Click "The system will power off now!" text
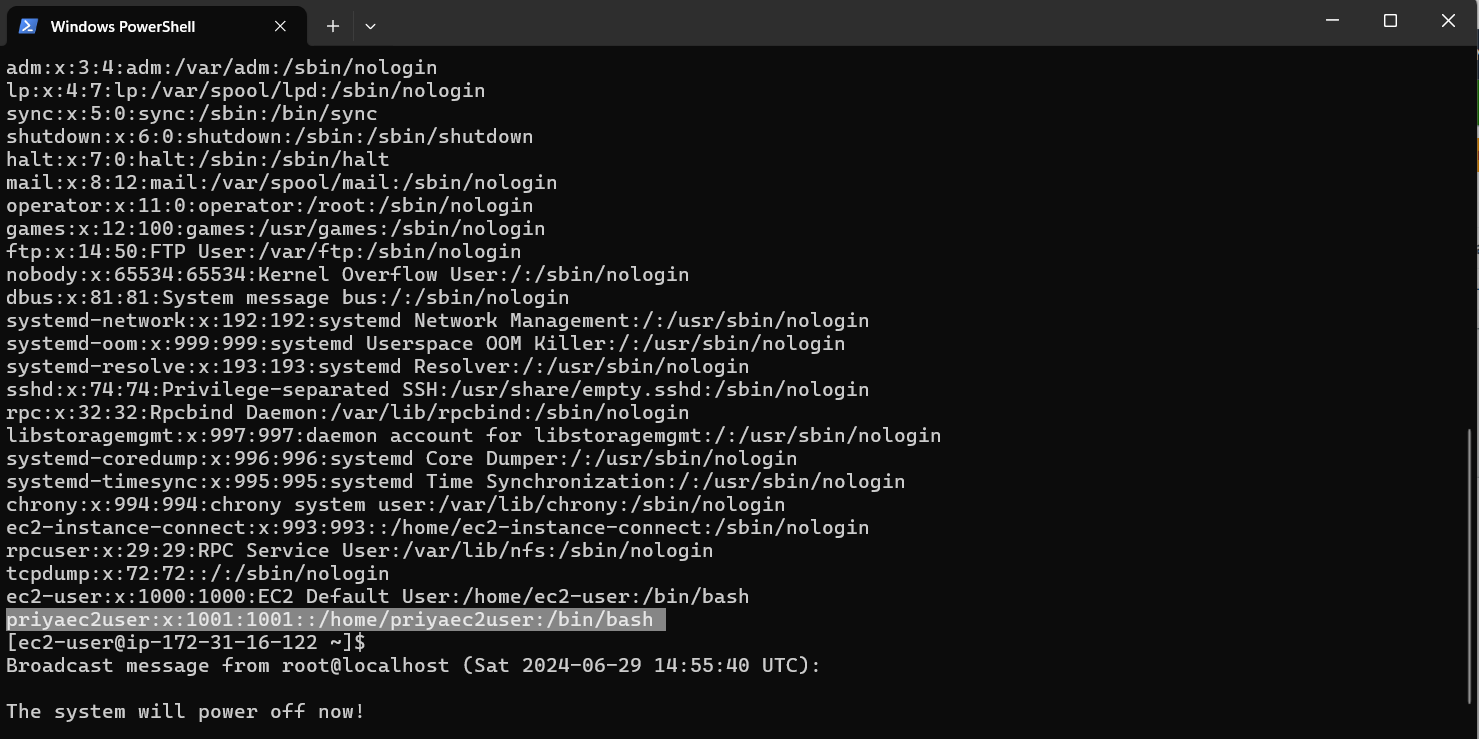The image size is (1479, 739). coord(186,712)
